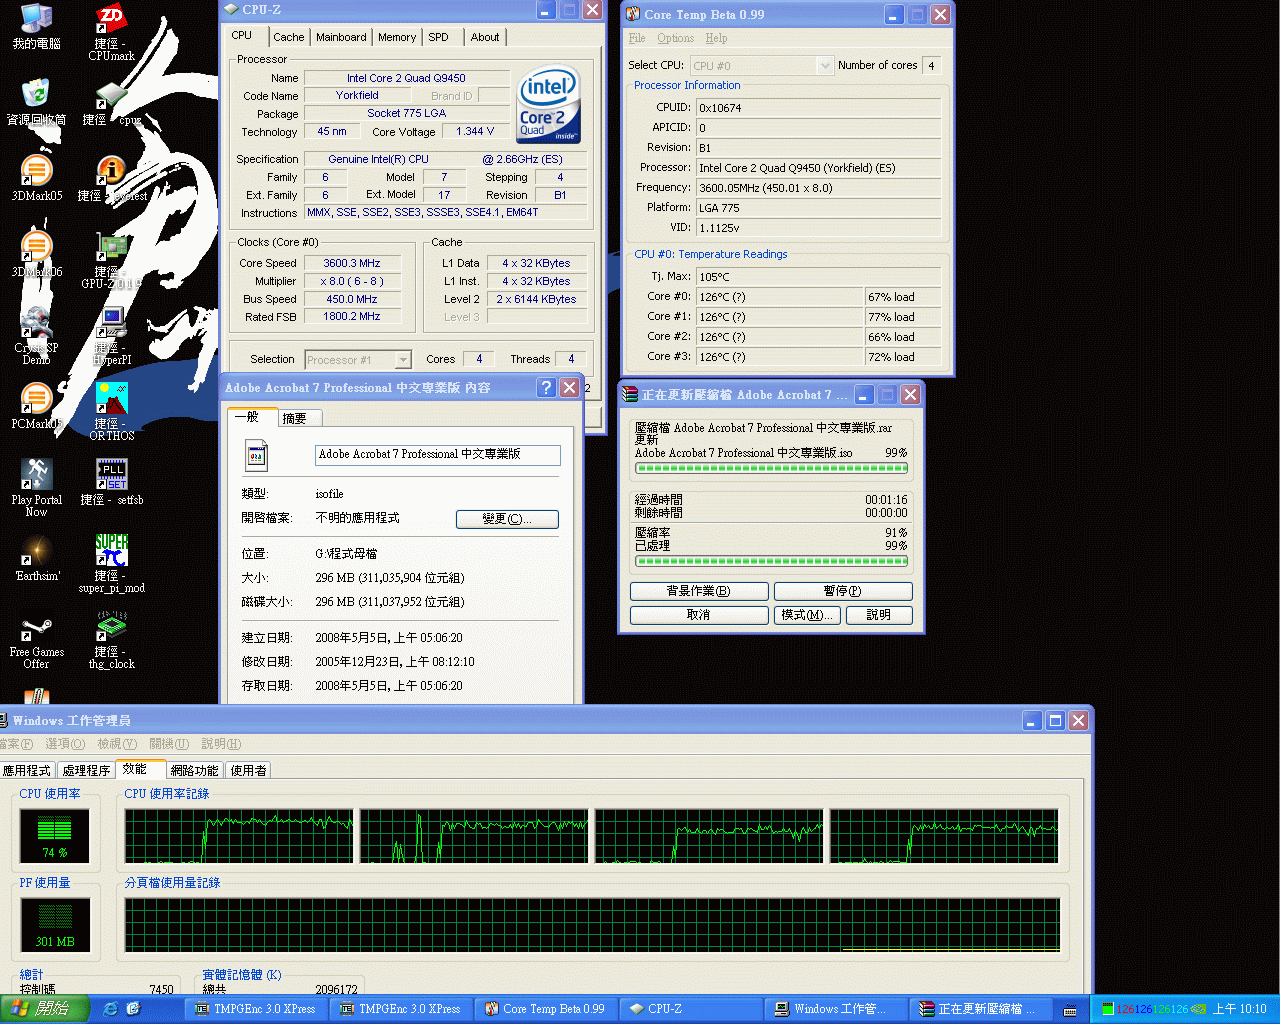Cancel the archive update with 取消
This screenshot has width=1280, height=1024.
coord(699,615)
